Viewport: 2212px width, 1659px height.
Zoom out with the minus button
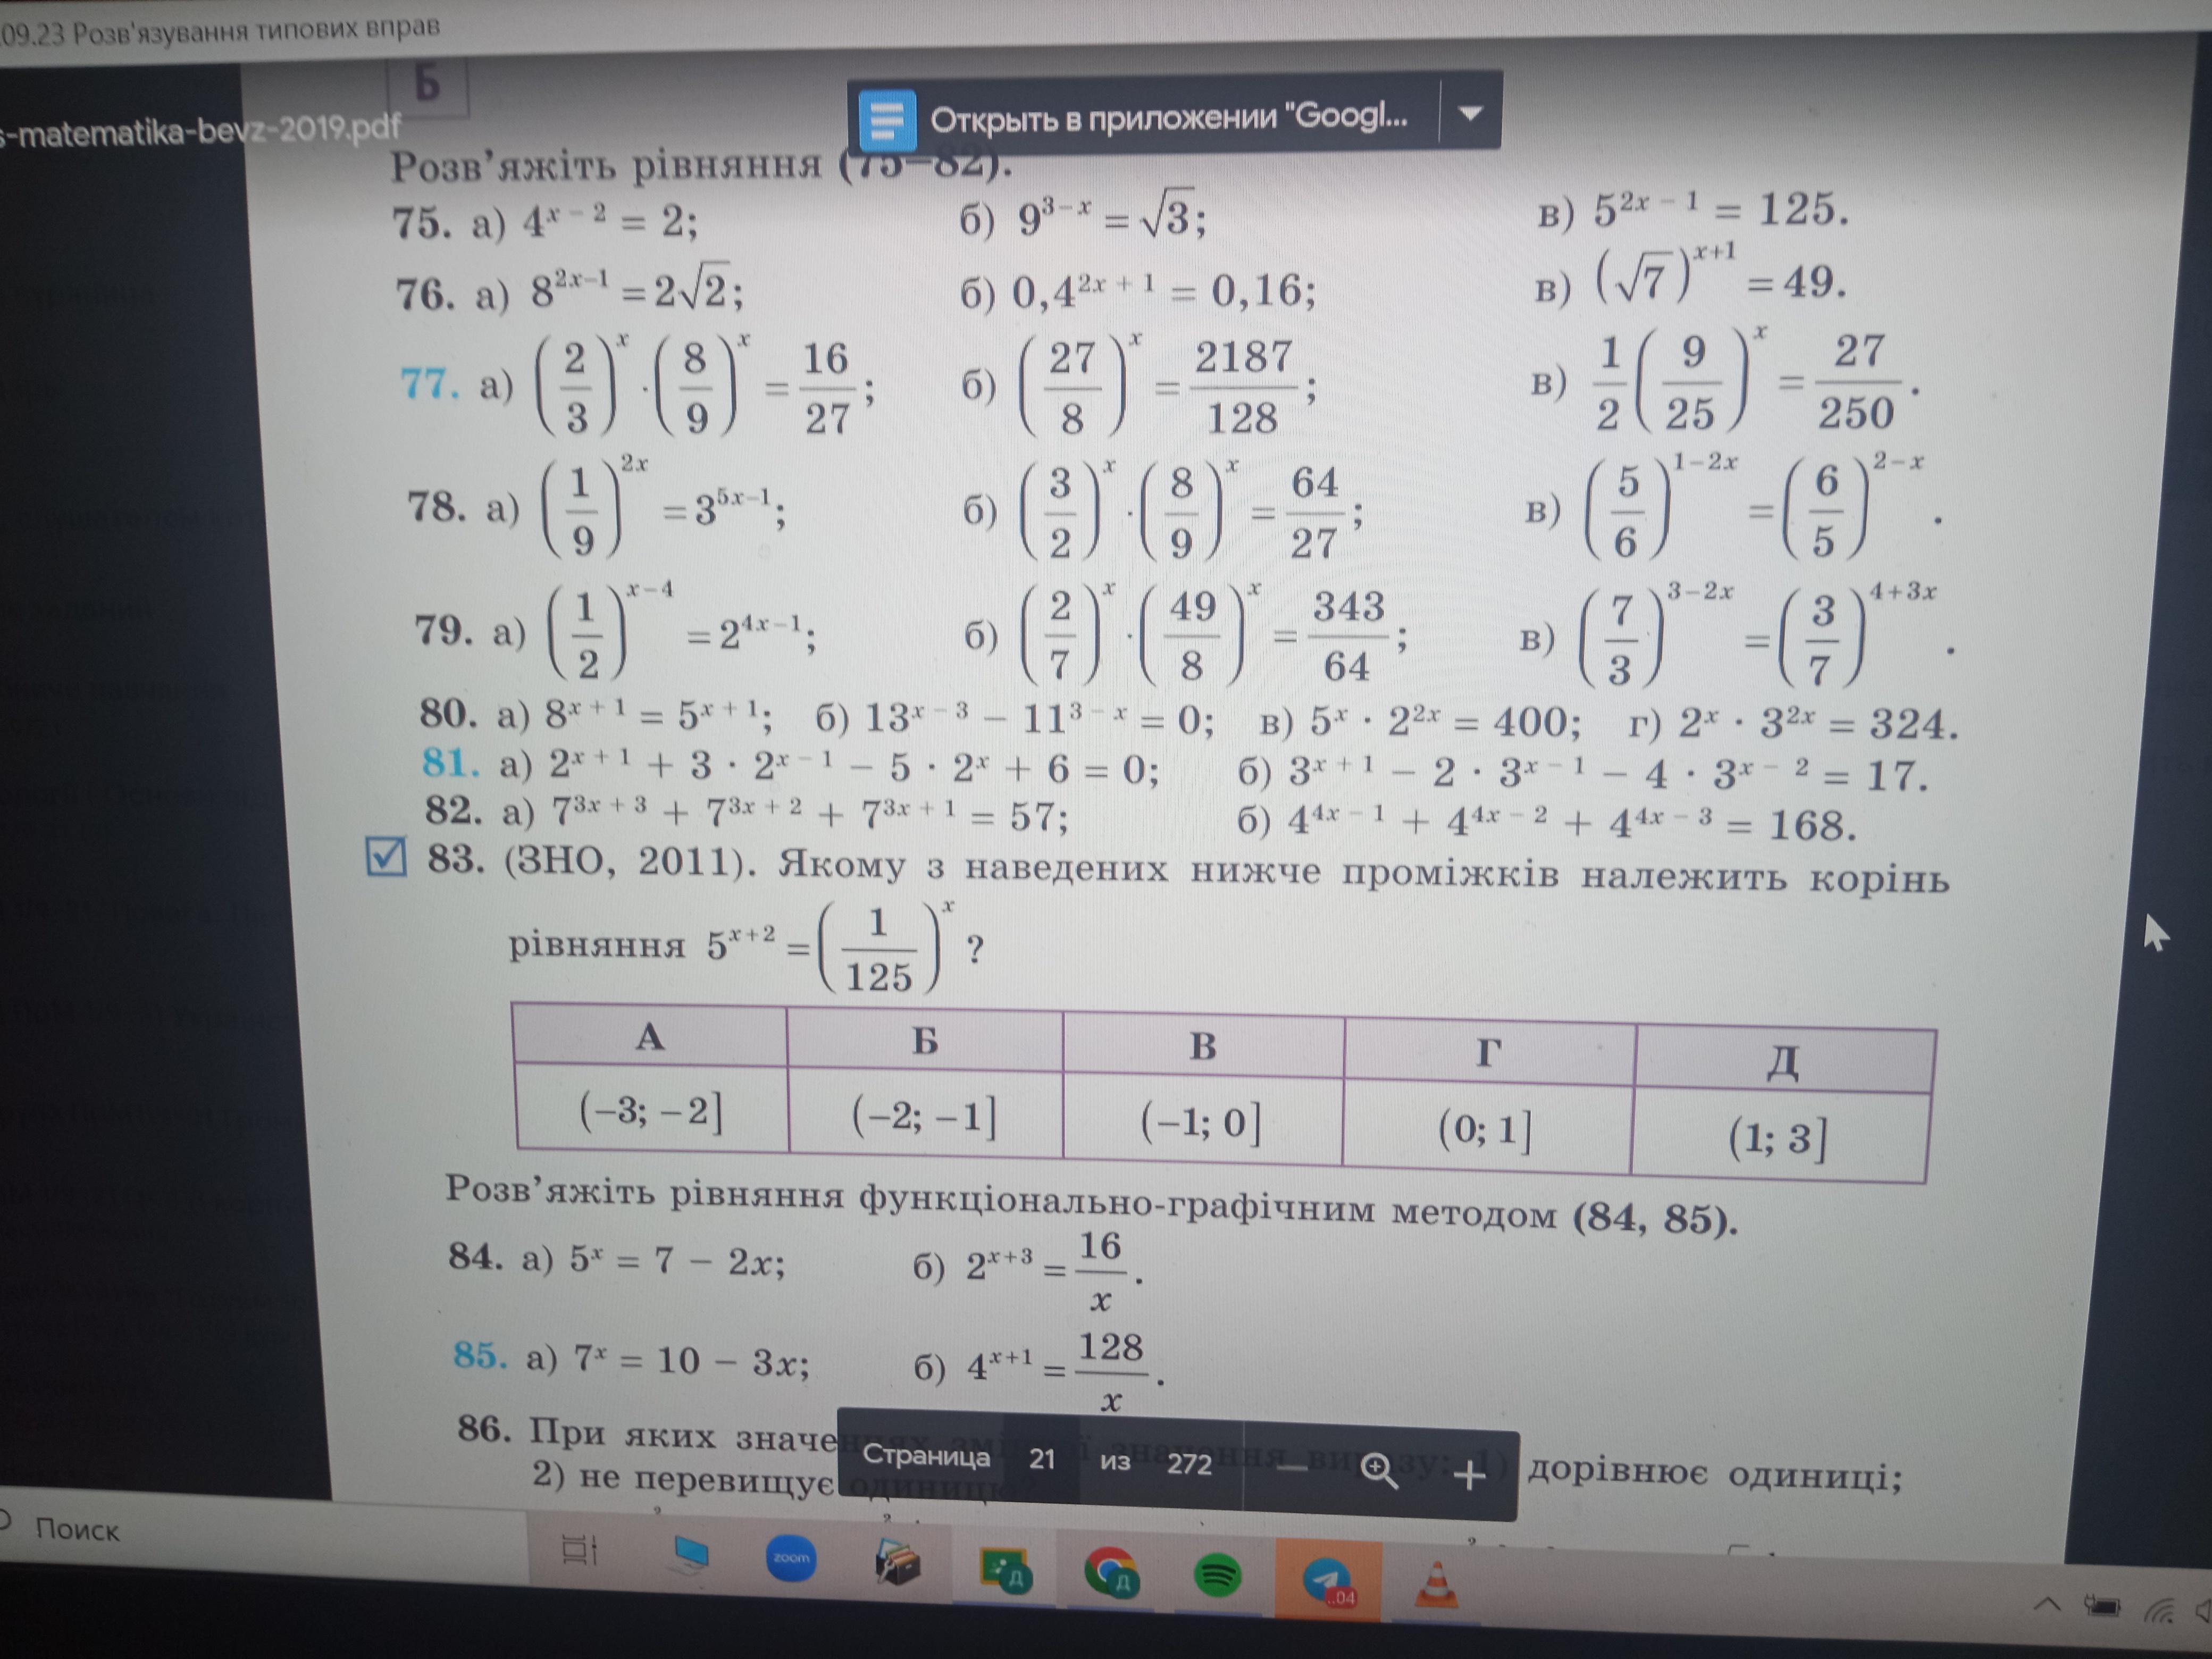pos(1292,1467)
